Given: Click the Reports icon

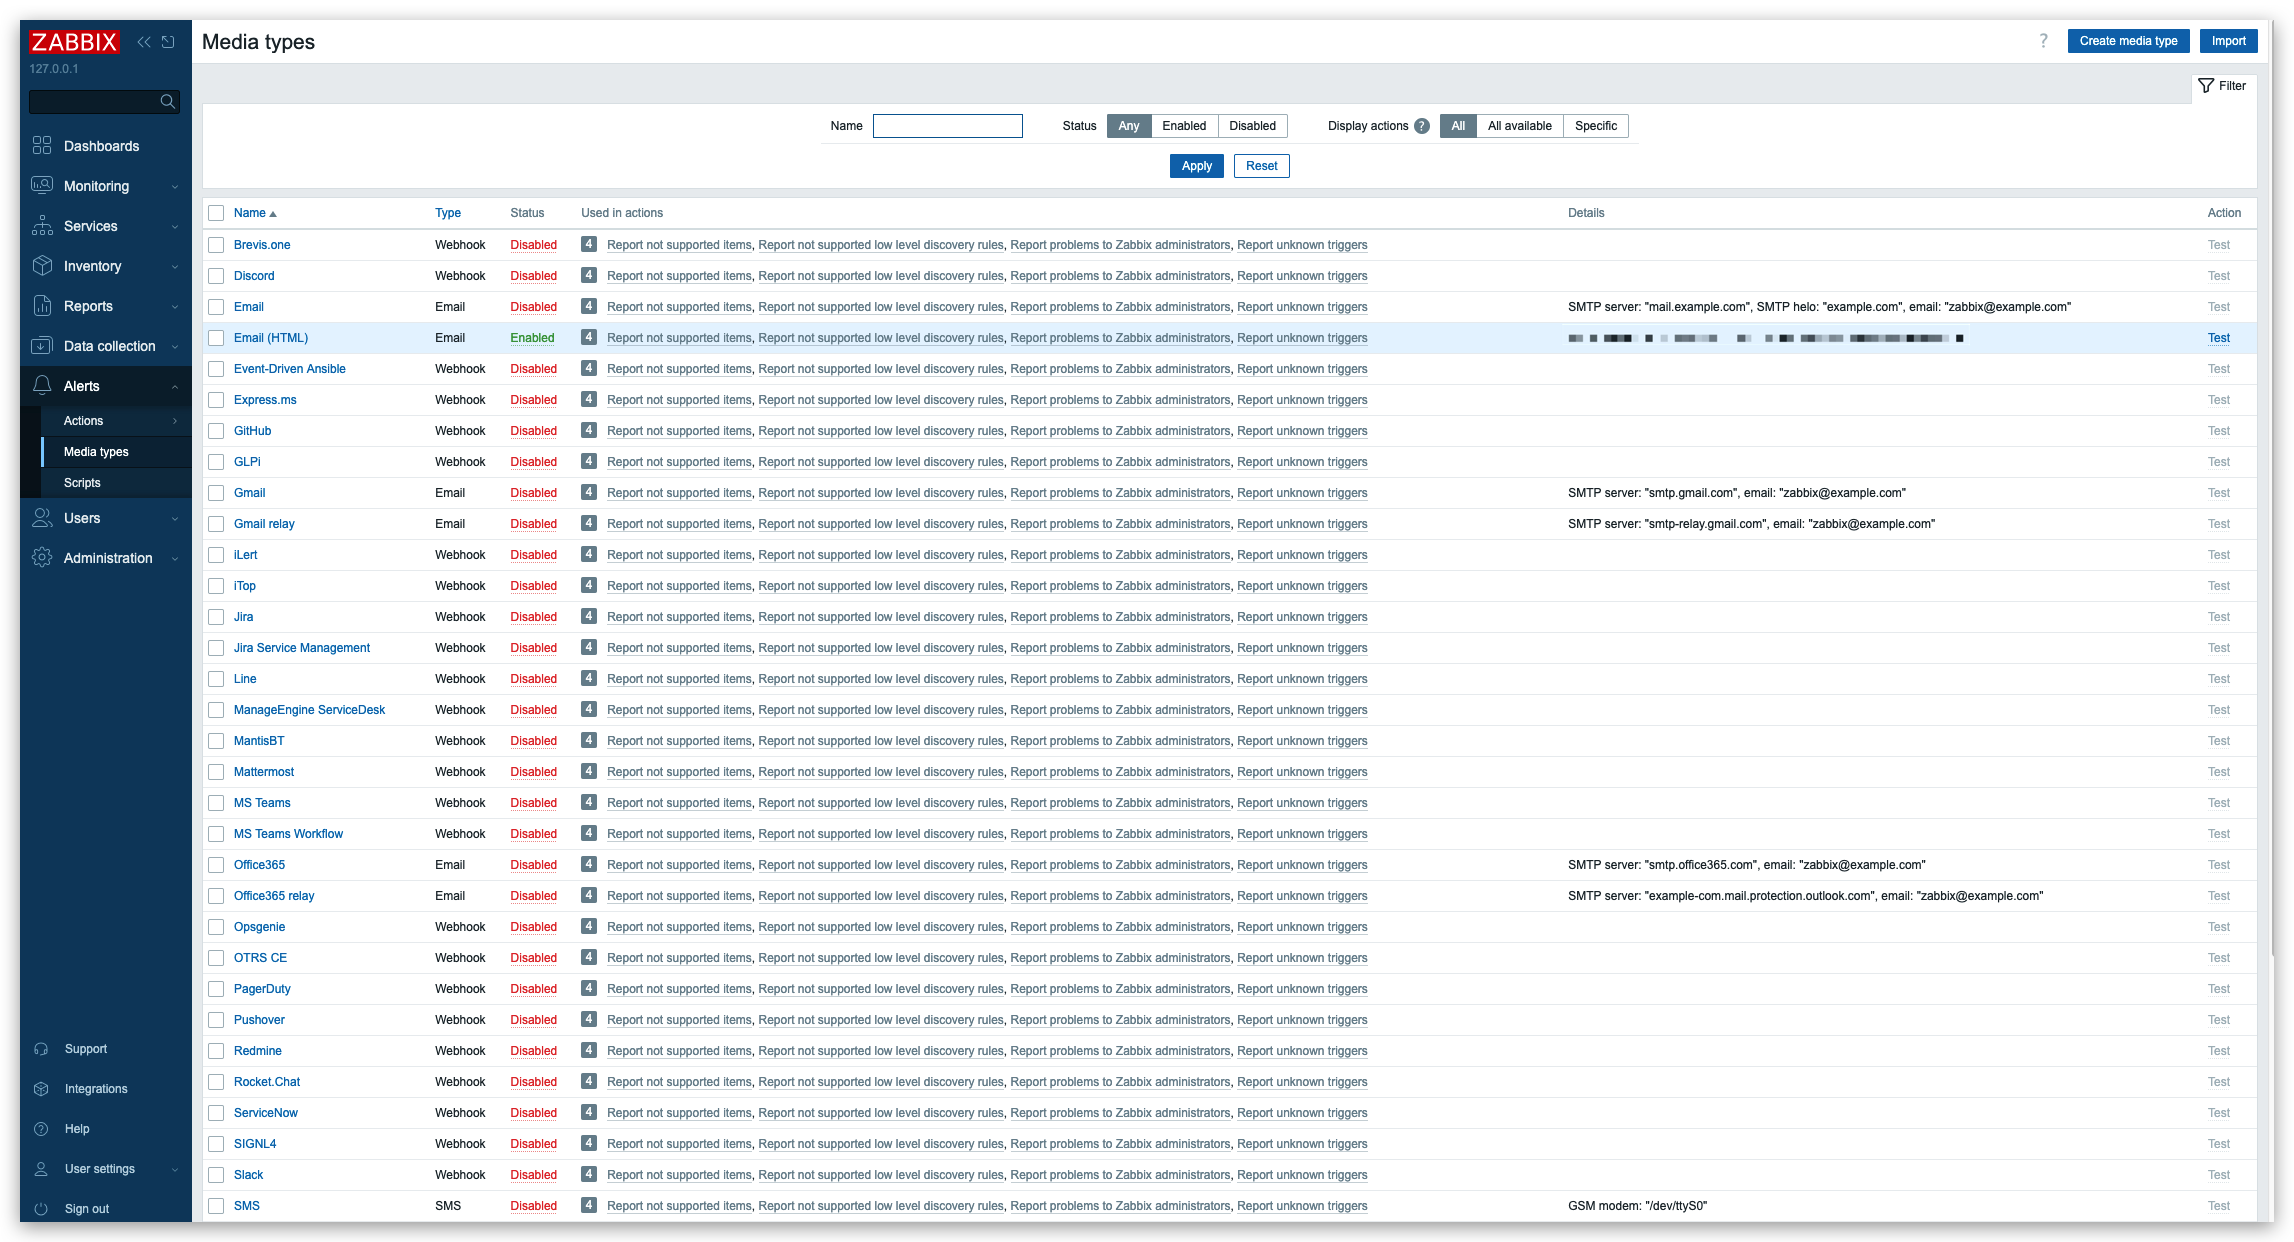Looking at the screenshot, I should click(x=42, y=306).
